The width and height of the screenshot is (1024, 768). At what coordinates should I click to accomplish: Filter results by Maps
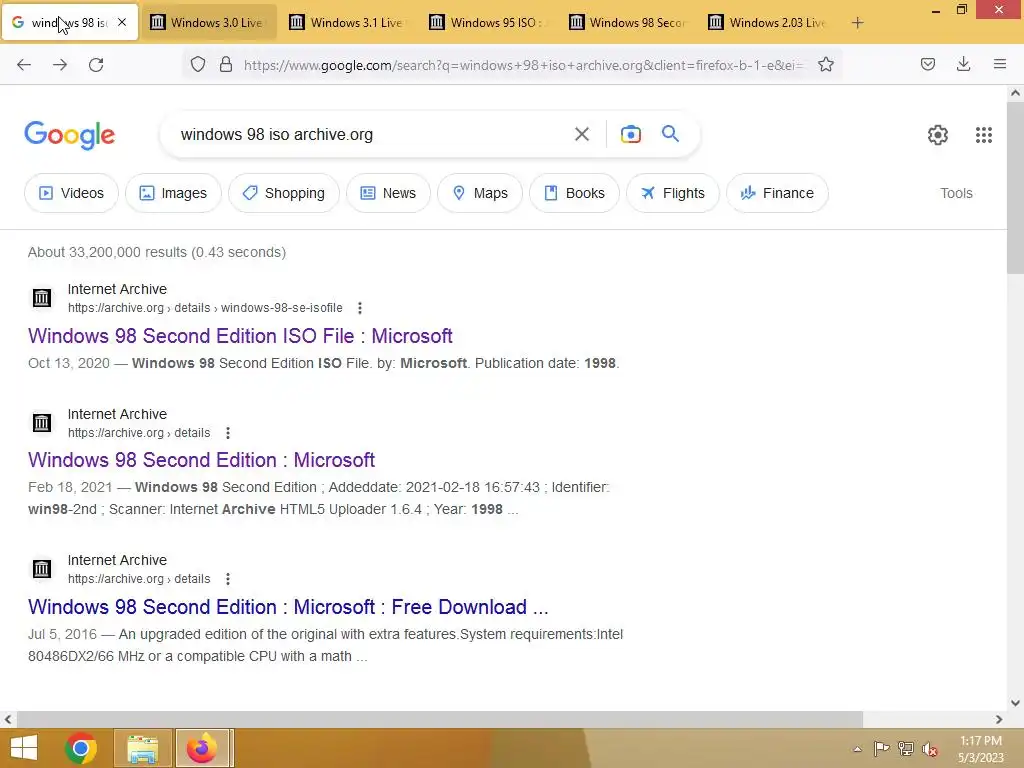(480, 193)
